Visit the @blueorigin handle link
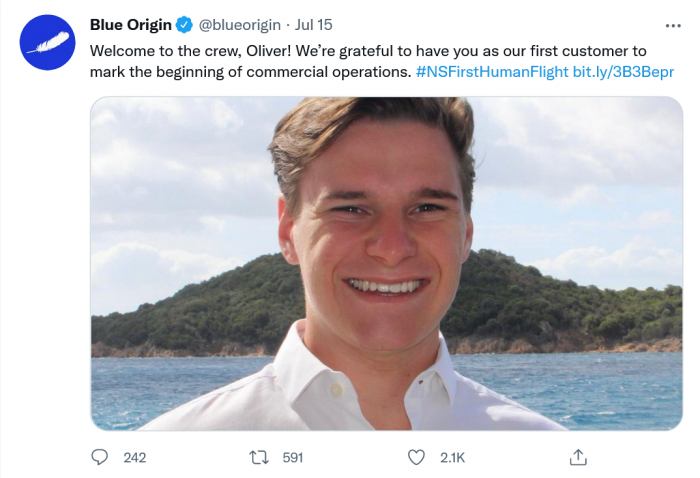Image resolution: width=700 pixels, height=478 pixels. [241, 24]
